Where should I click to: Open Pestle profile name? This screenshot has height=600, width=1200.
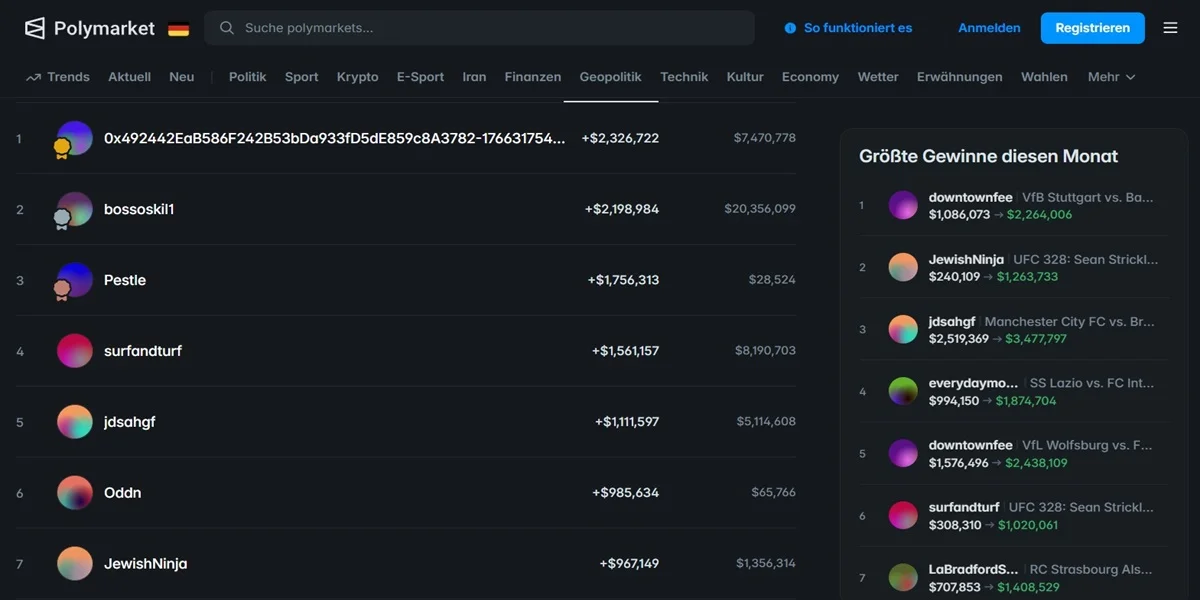tap(125, 280)
